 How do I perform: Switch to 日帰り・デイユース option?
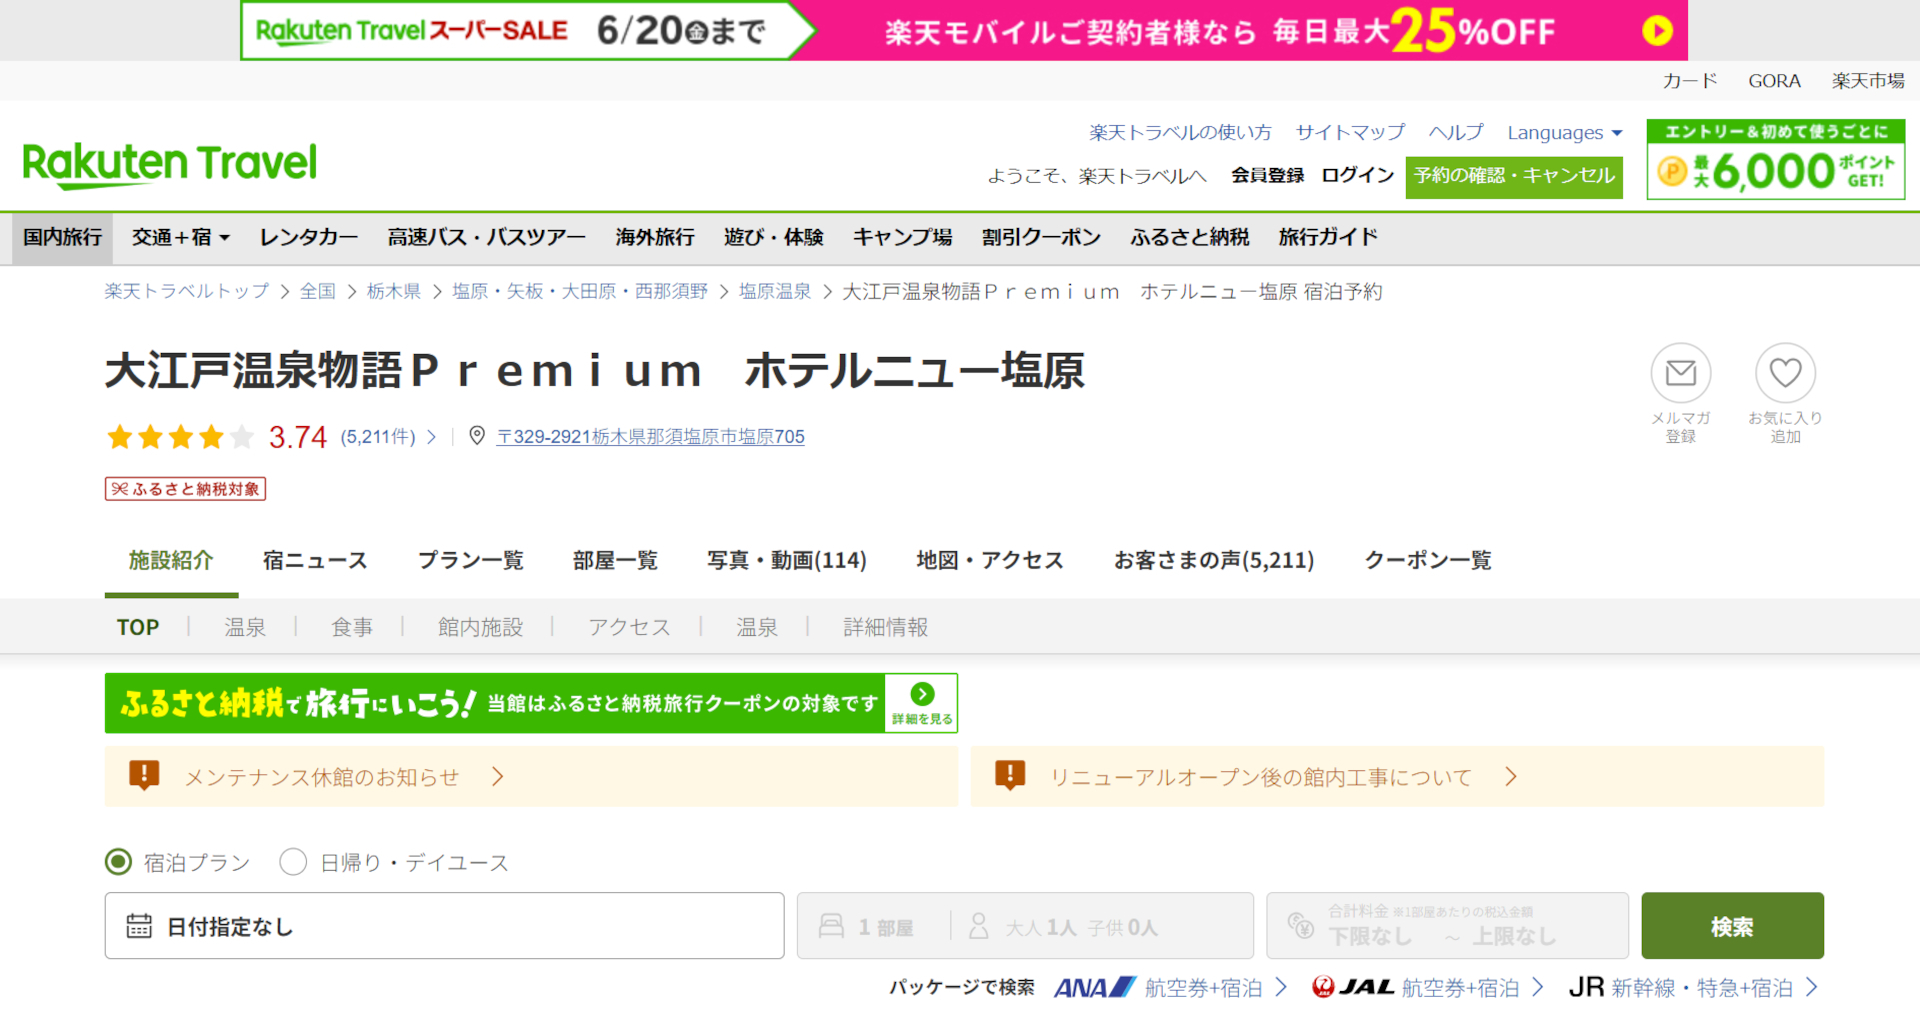tap(293, 861)
